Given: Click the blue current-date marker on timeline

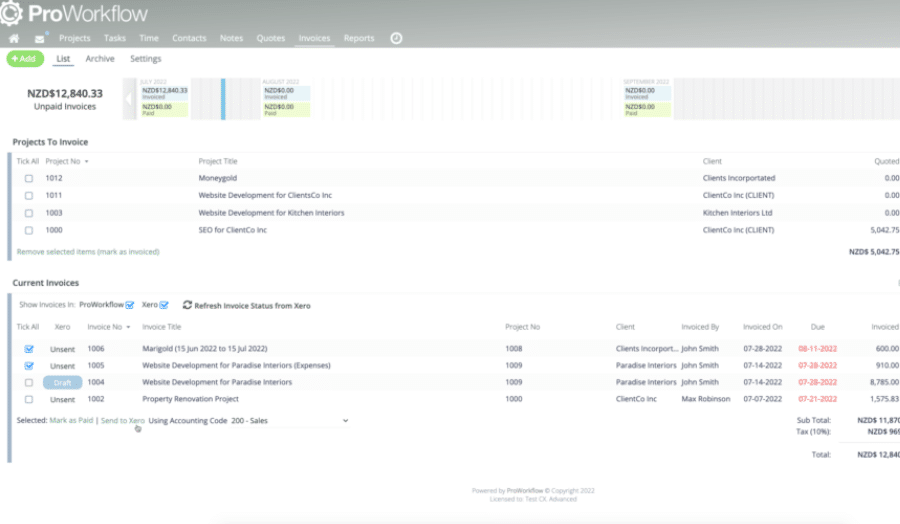Looking at the screenshot, I should (x=223, y=99).
